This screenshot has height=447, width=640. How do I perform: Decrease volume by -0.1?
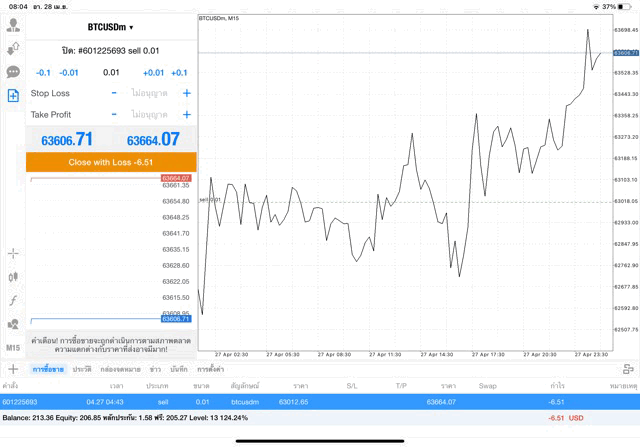coord(43,72)
